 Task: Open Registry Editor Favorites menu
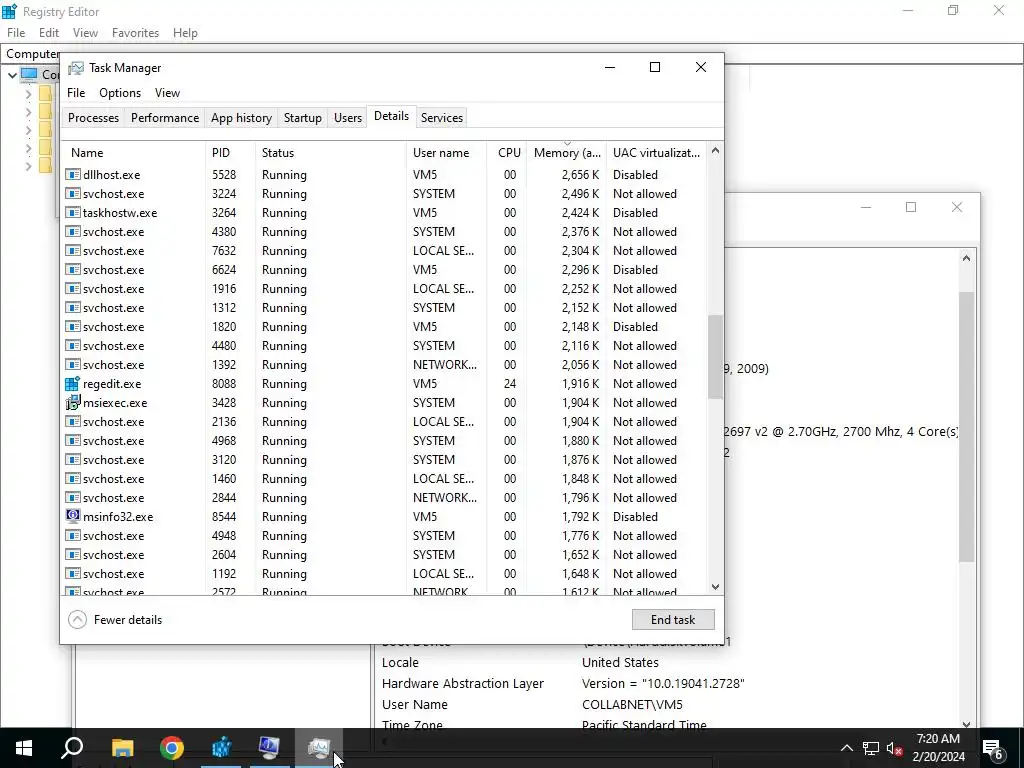[135, 33]
